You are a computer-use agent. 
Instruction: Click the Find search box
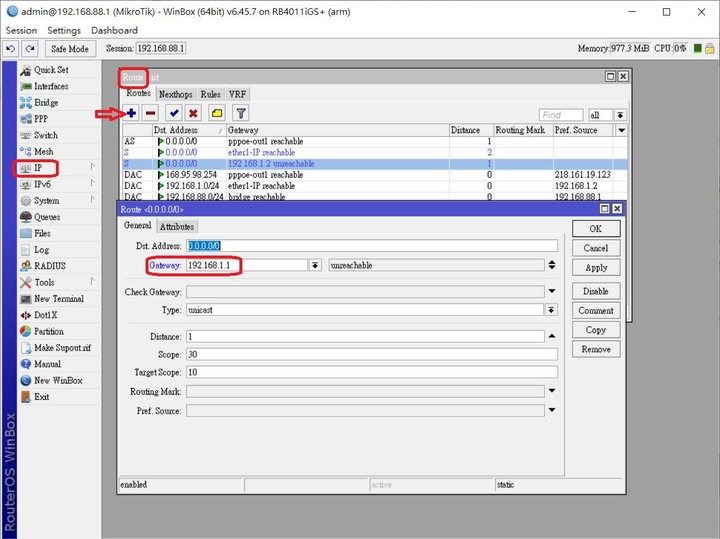point(561,115)
